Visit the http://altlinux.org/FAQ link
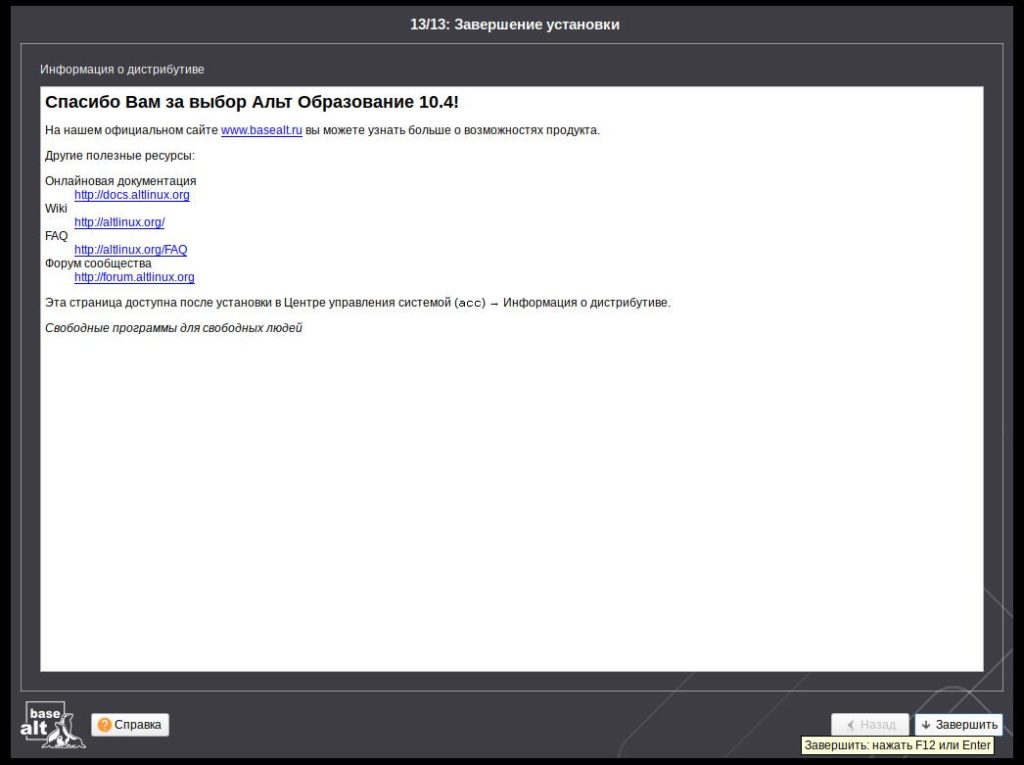 coord(130,250)
